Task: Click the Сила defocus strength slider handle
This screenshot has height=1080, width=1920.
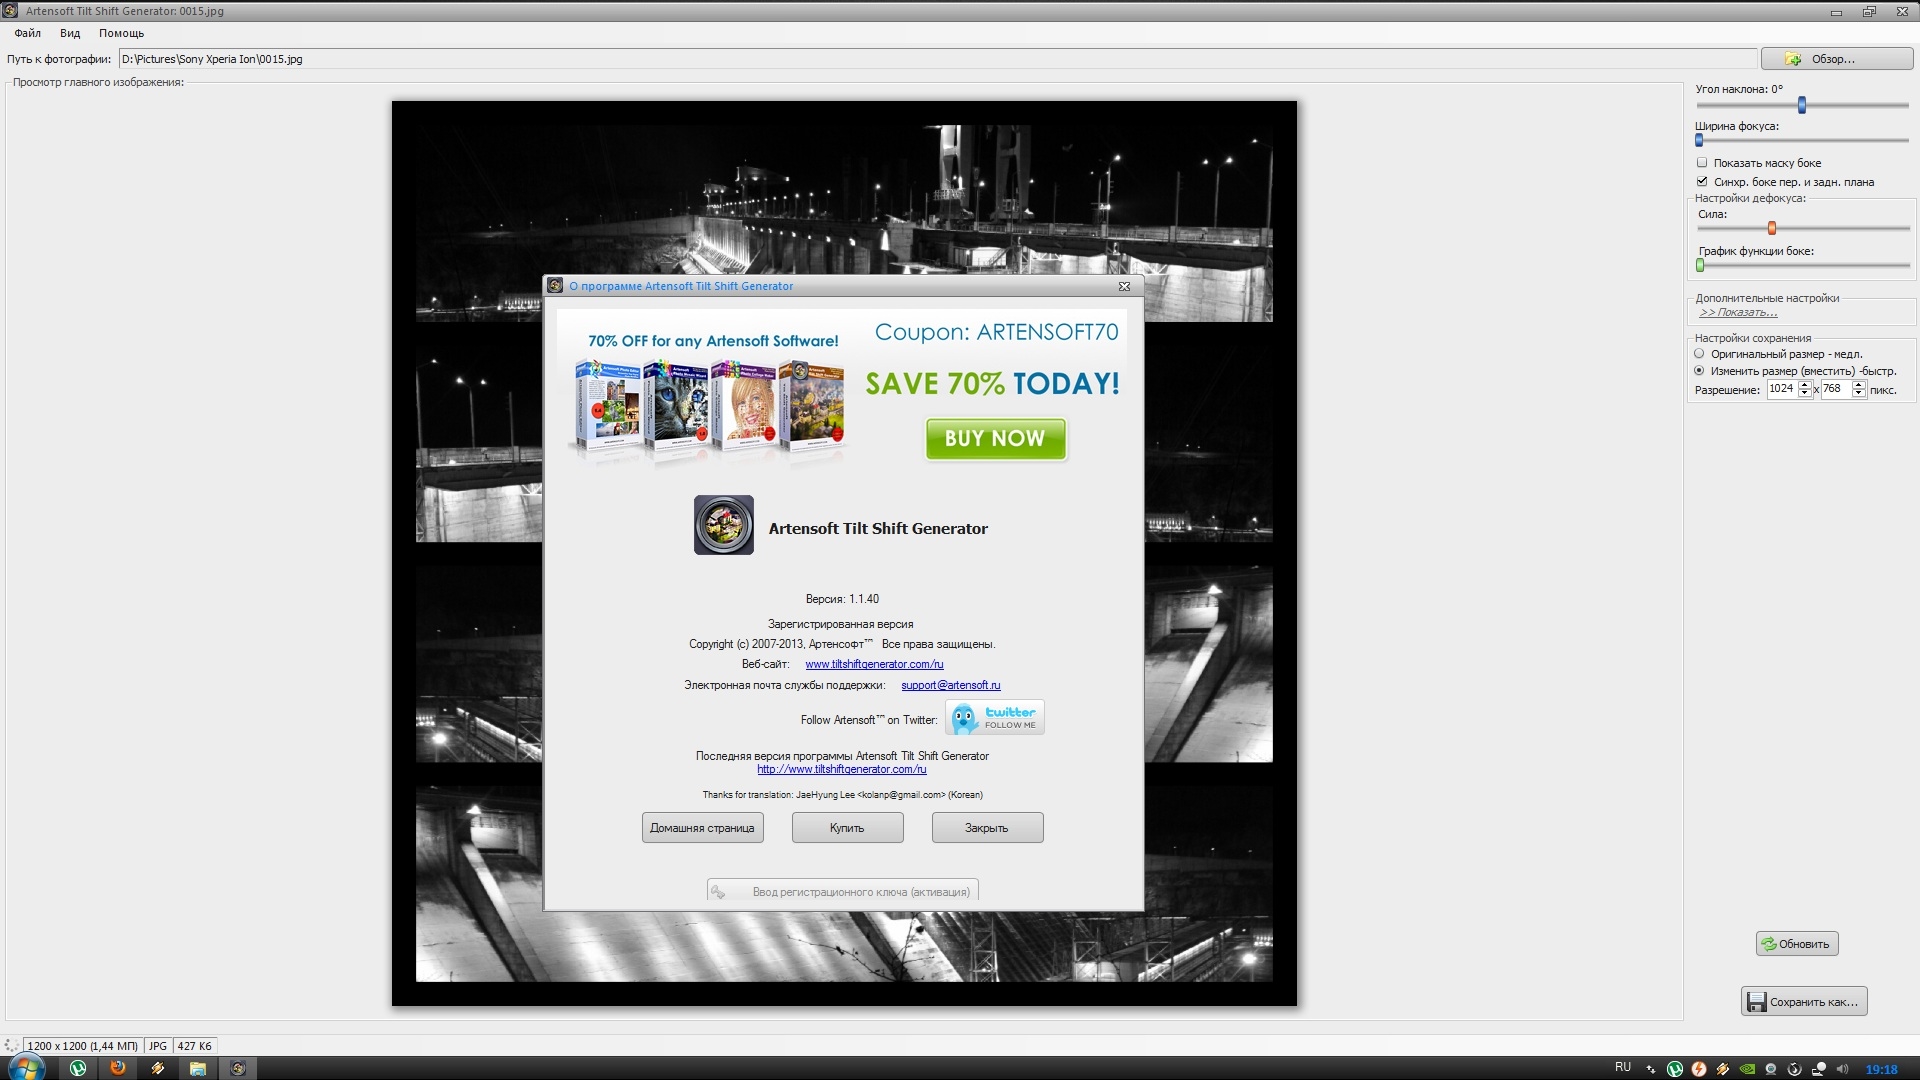Action: tap(1771, 228)
